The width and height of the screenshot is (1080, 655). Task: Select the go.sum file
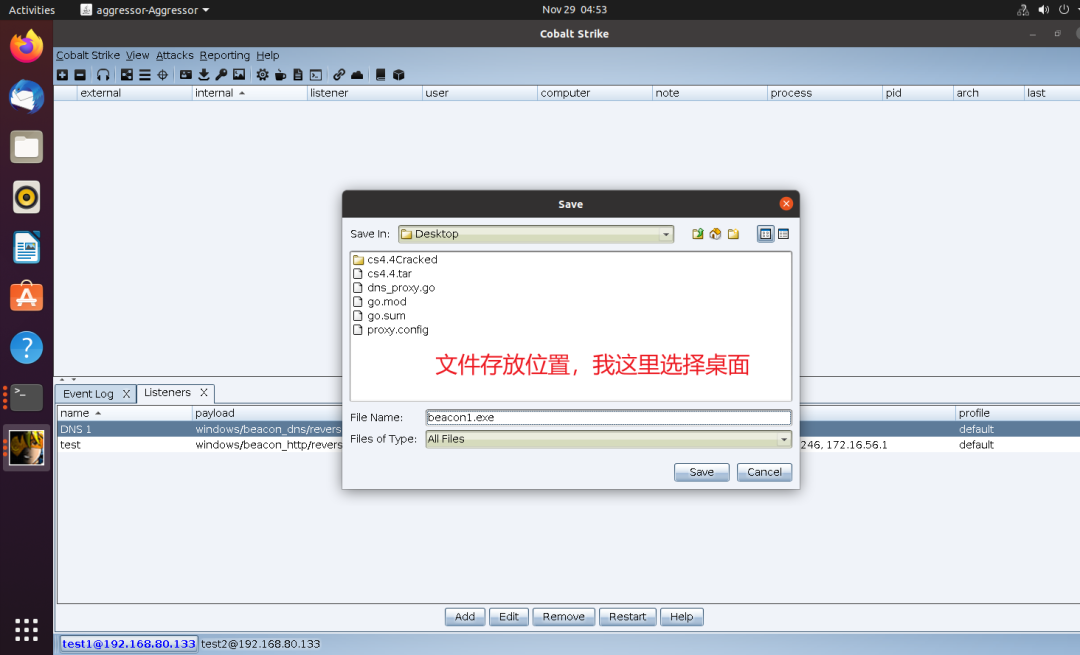[x=379, y=316]
